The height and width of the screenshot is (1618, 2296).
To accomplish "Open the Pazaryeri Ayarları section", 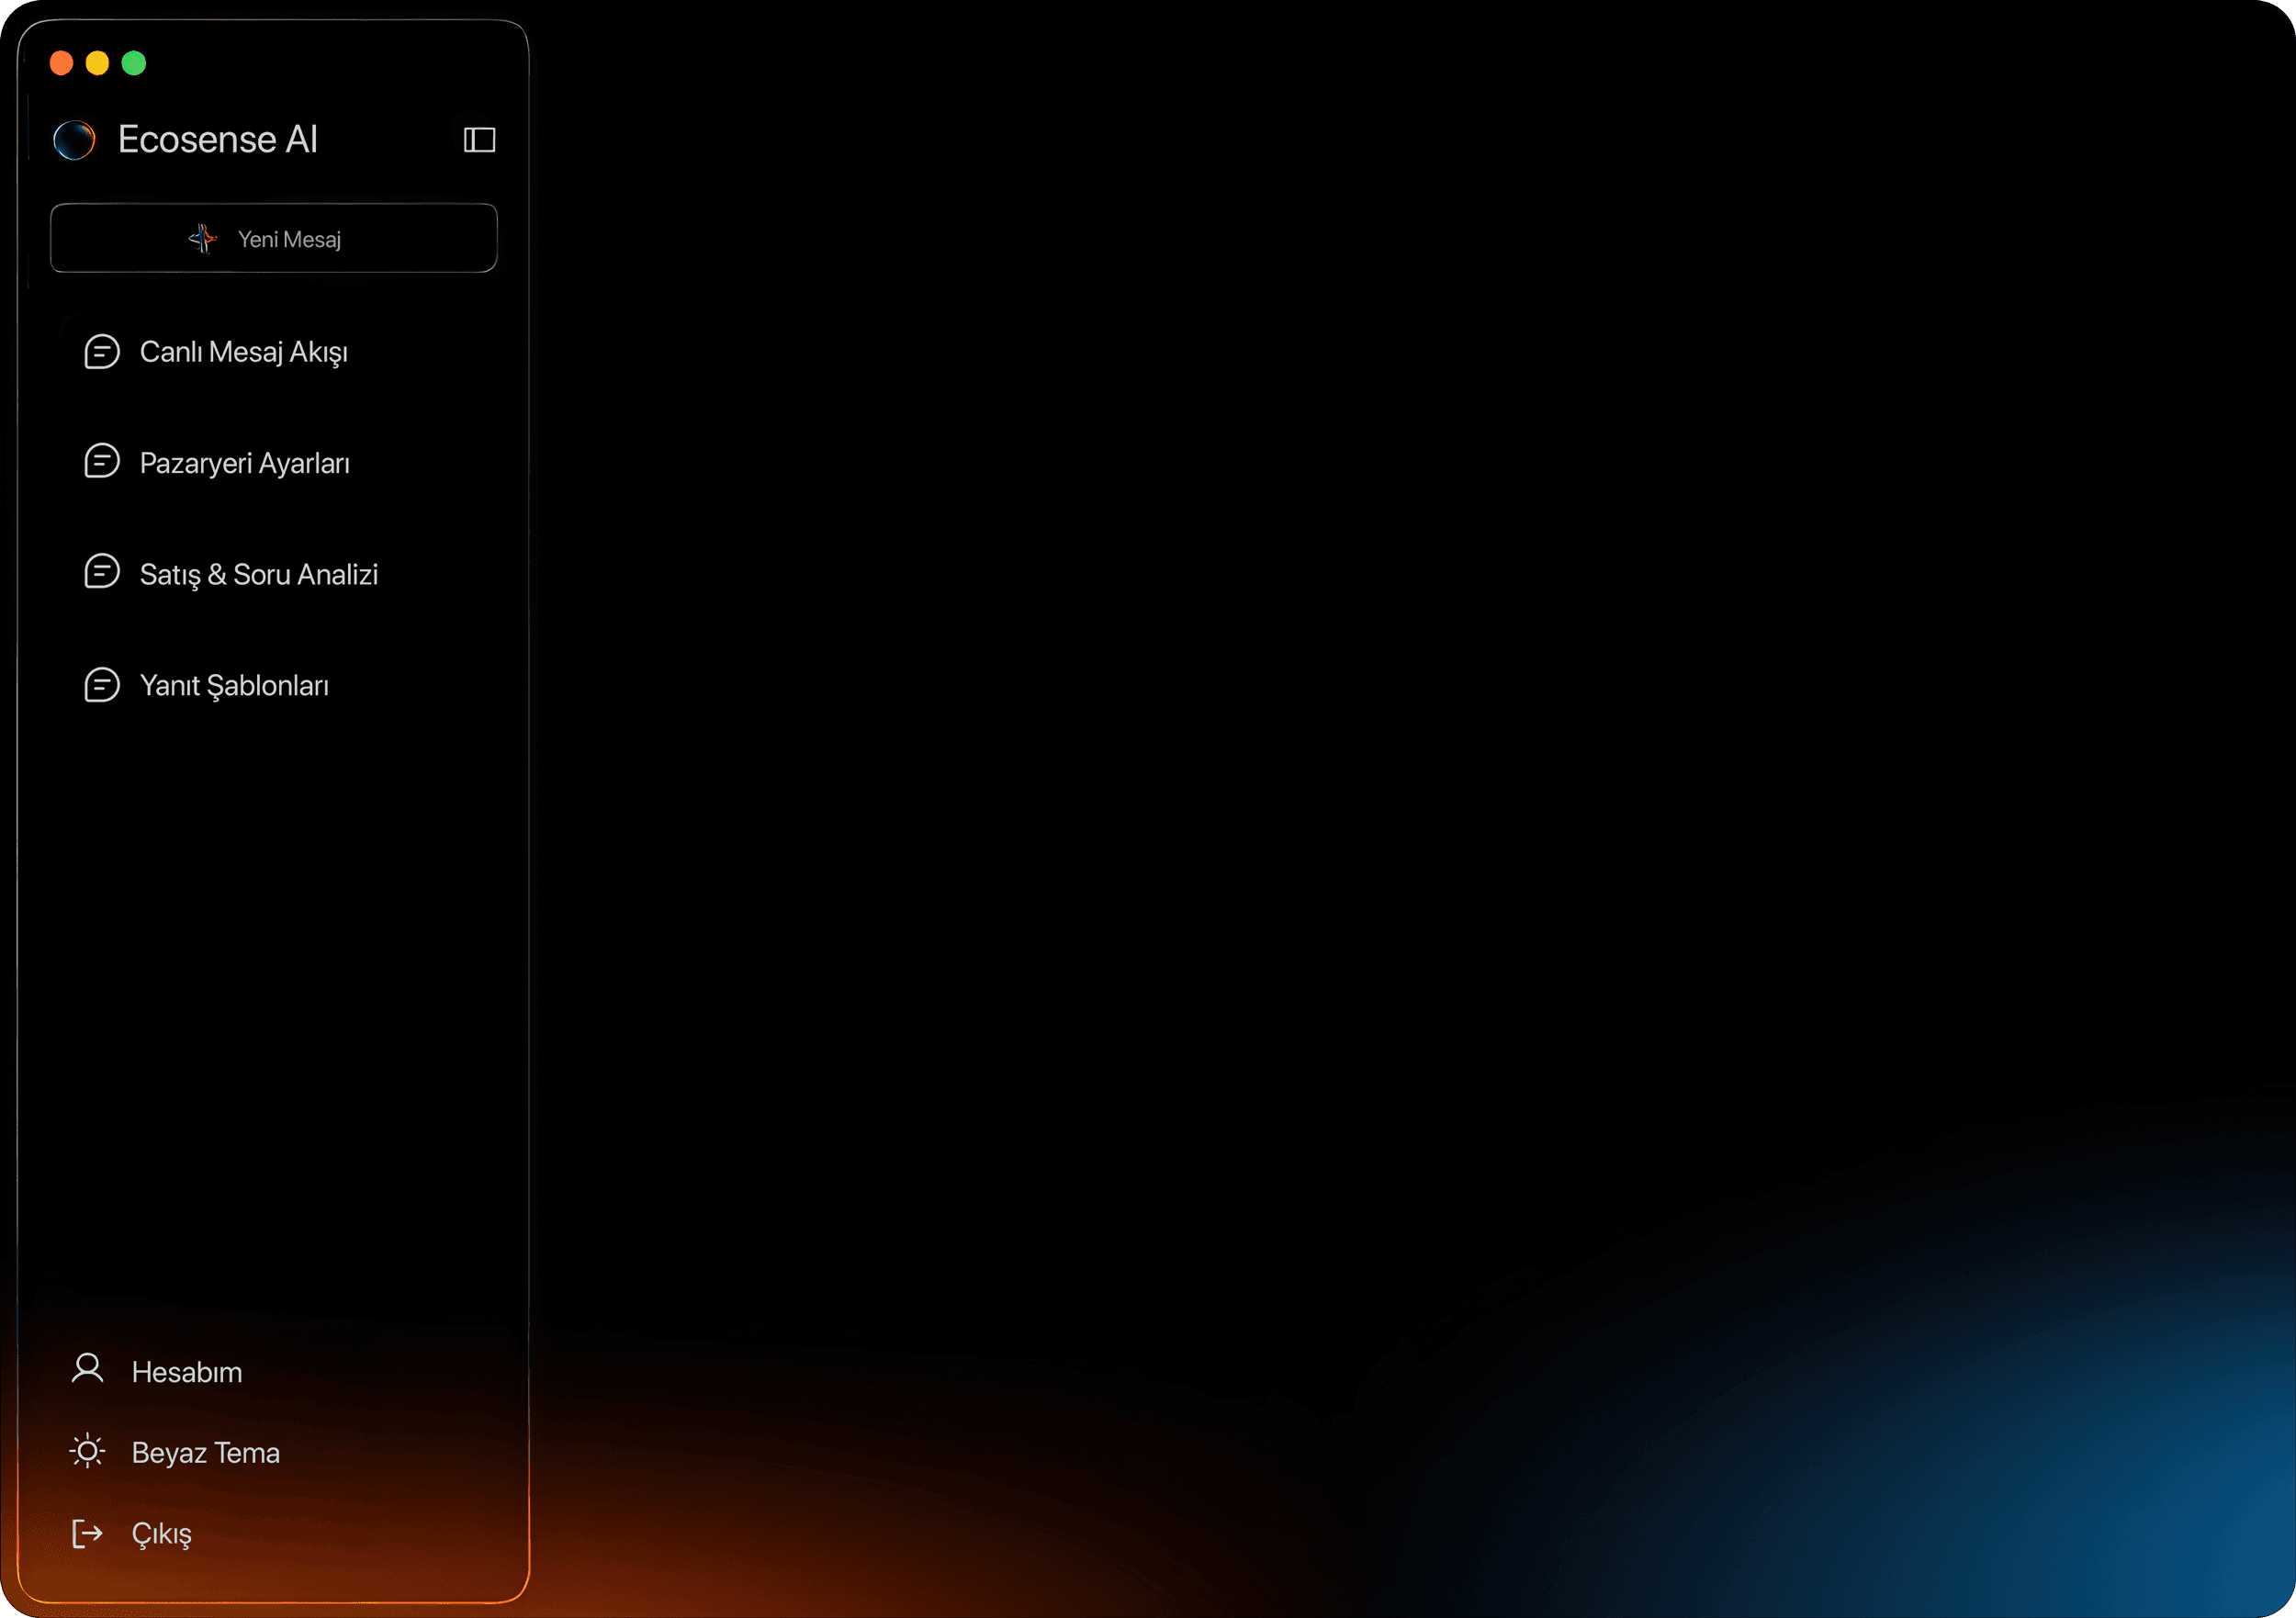I will (244, 464).
